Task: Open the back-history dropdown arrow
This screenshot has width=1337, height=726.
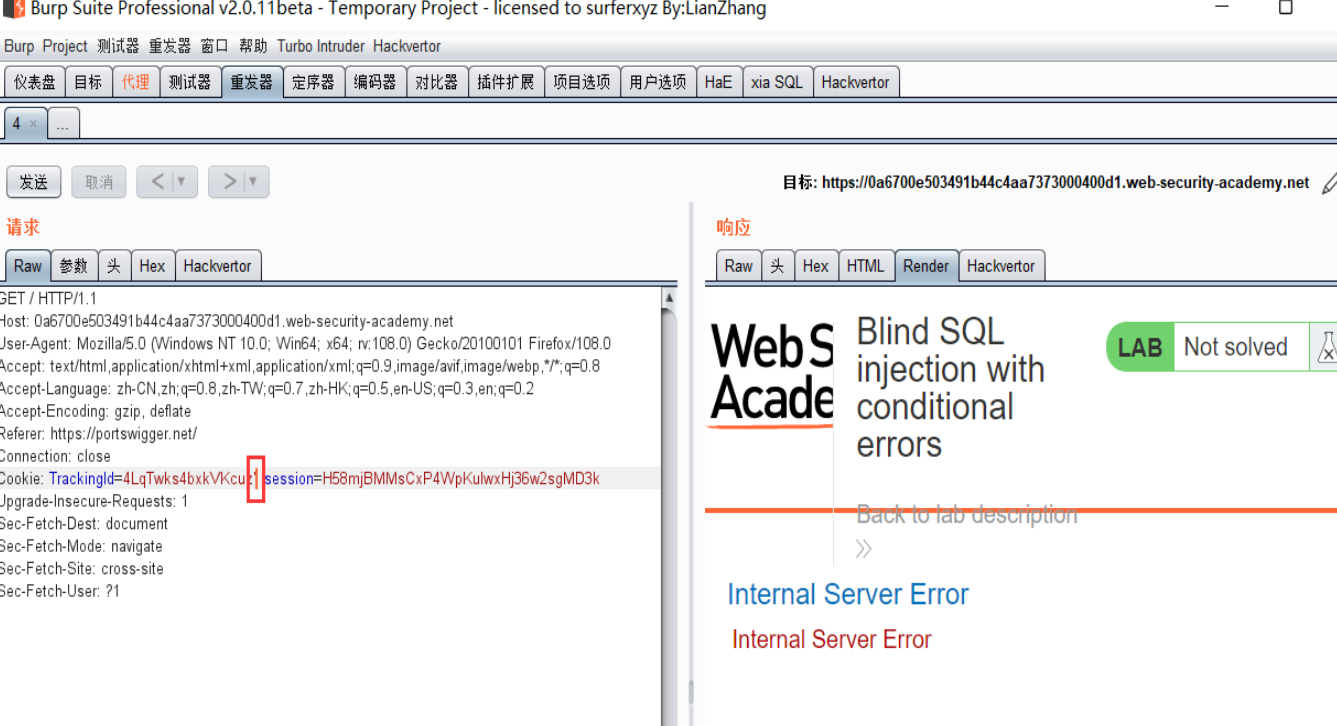Action: pyautogui.click(x=180, y=181)
